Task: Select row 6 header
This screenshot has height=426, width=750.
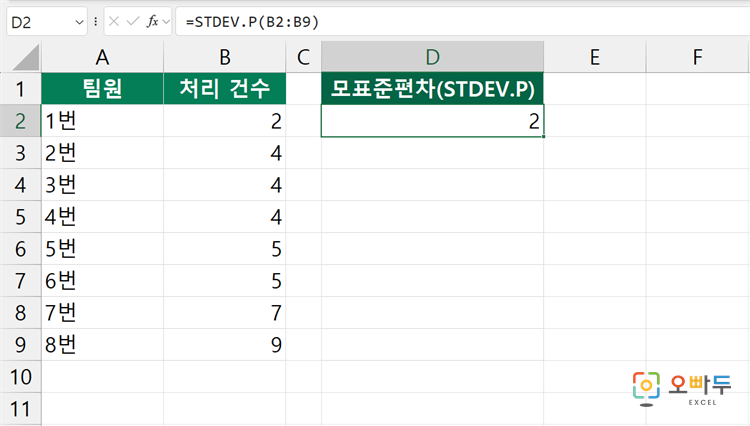Action: pos(20,249)
